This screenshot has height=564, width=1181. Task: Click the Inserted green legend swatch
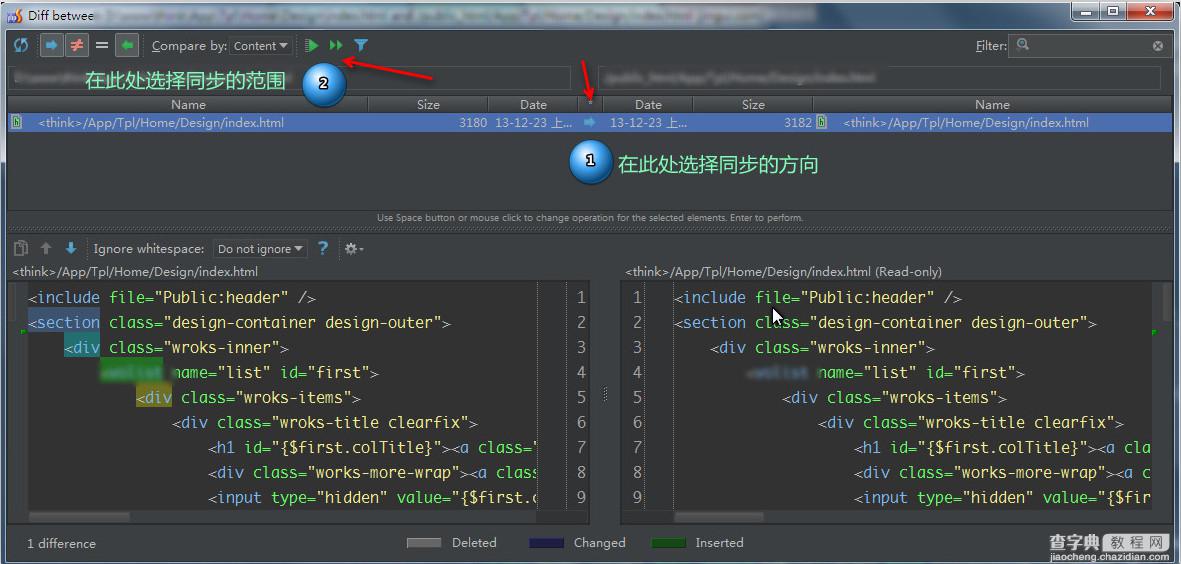pyautogui.click(x=668, y=543)
